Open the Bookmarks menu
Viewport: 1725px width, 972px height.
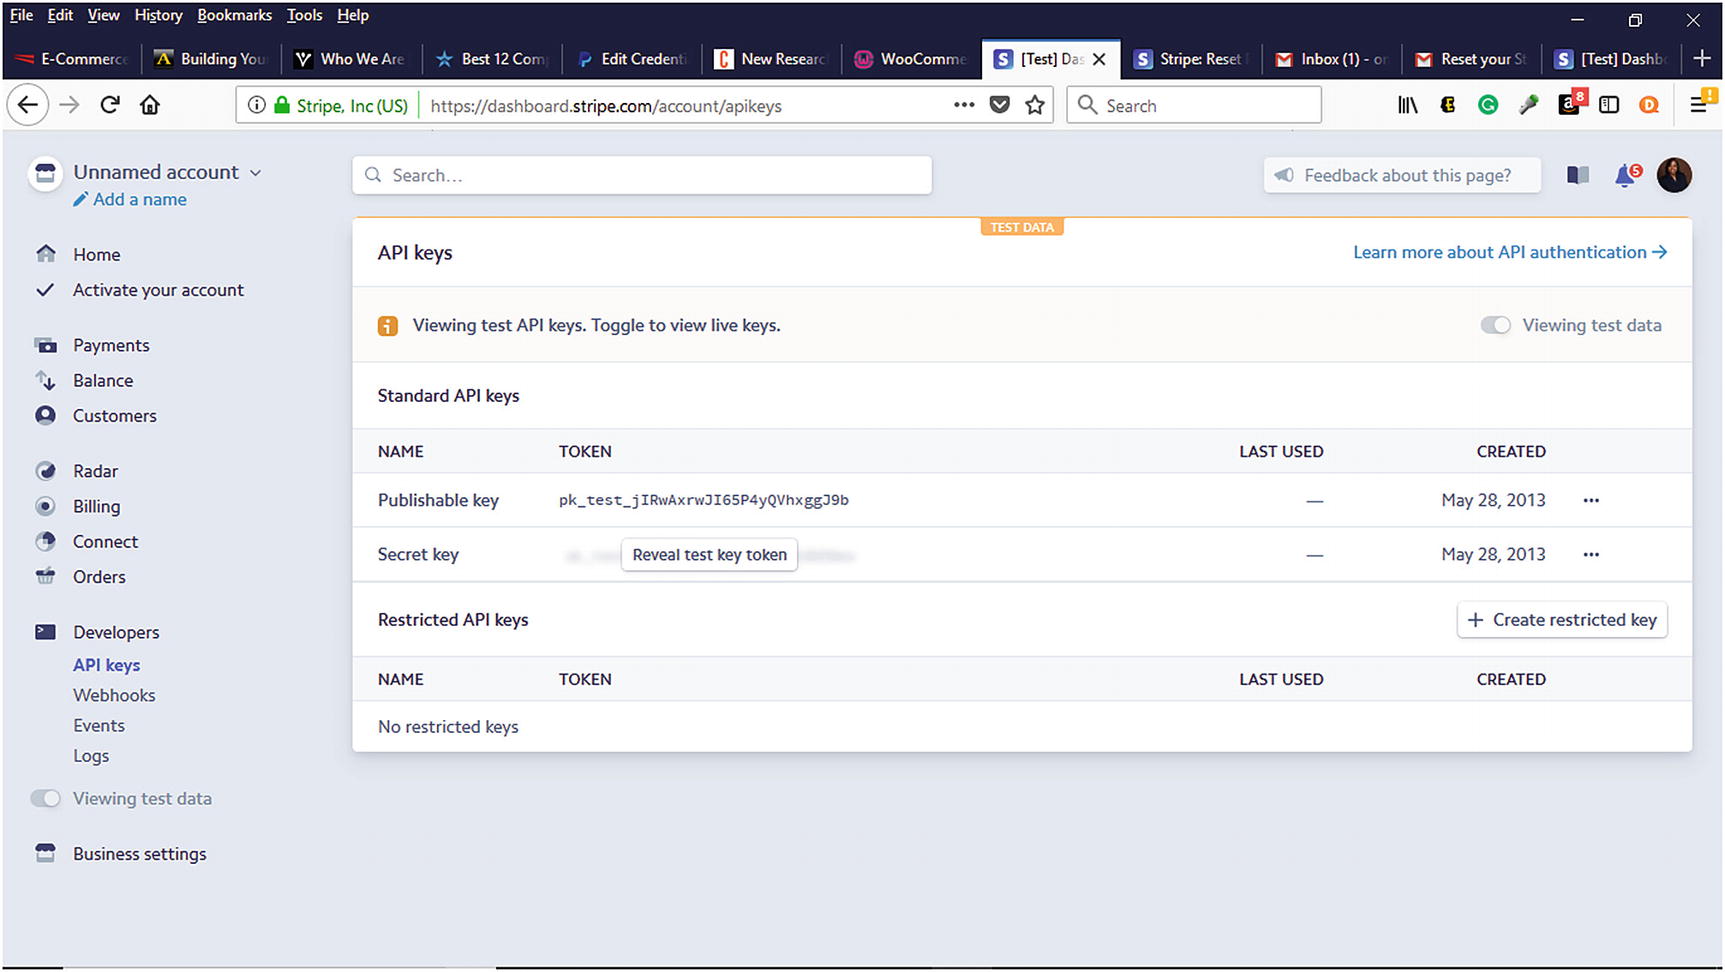click(234, 15)
